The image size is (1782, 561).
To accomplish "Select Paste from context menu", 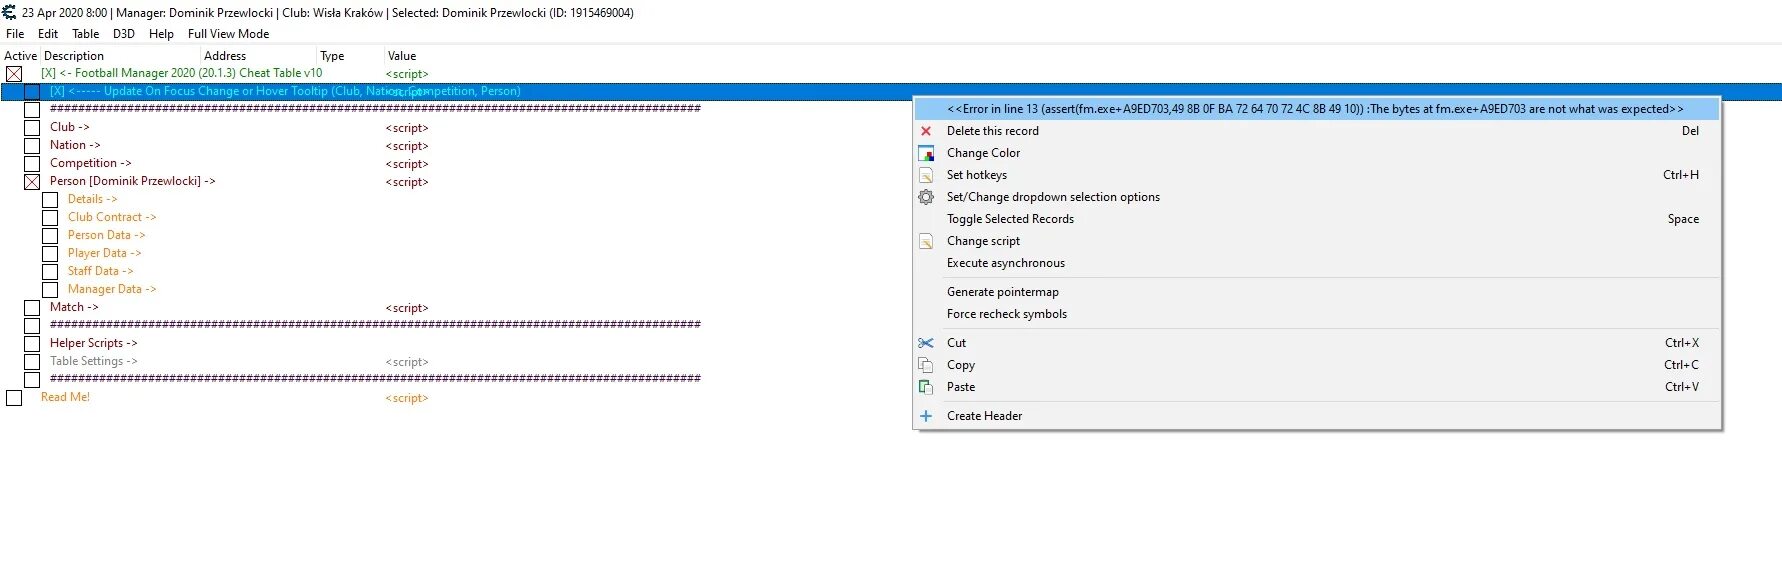I will 1317,387.
